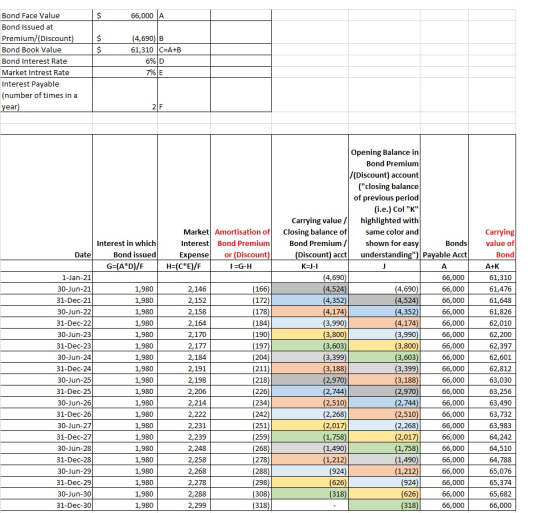The height and width of the screenshot is (513, 560).
Task: Select the 31-Dec-28 date cell
Action: (x=46, y=460)
